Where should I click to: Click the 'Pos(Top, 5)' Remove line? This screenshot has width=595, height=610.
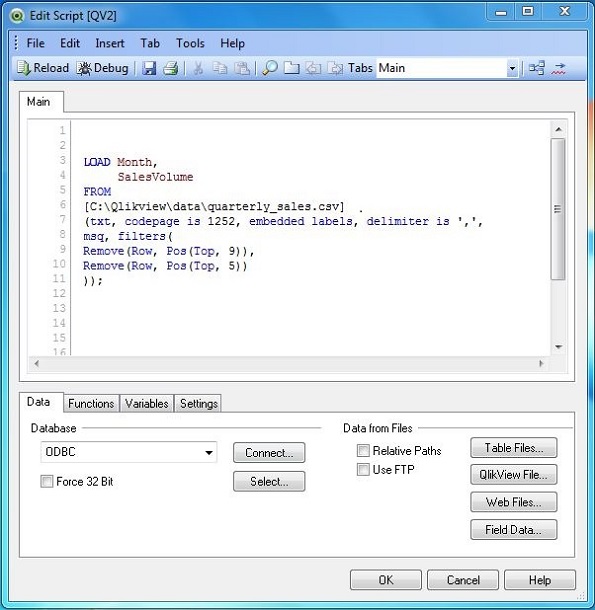point(165,266)
